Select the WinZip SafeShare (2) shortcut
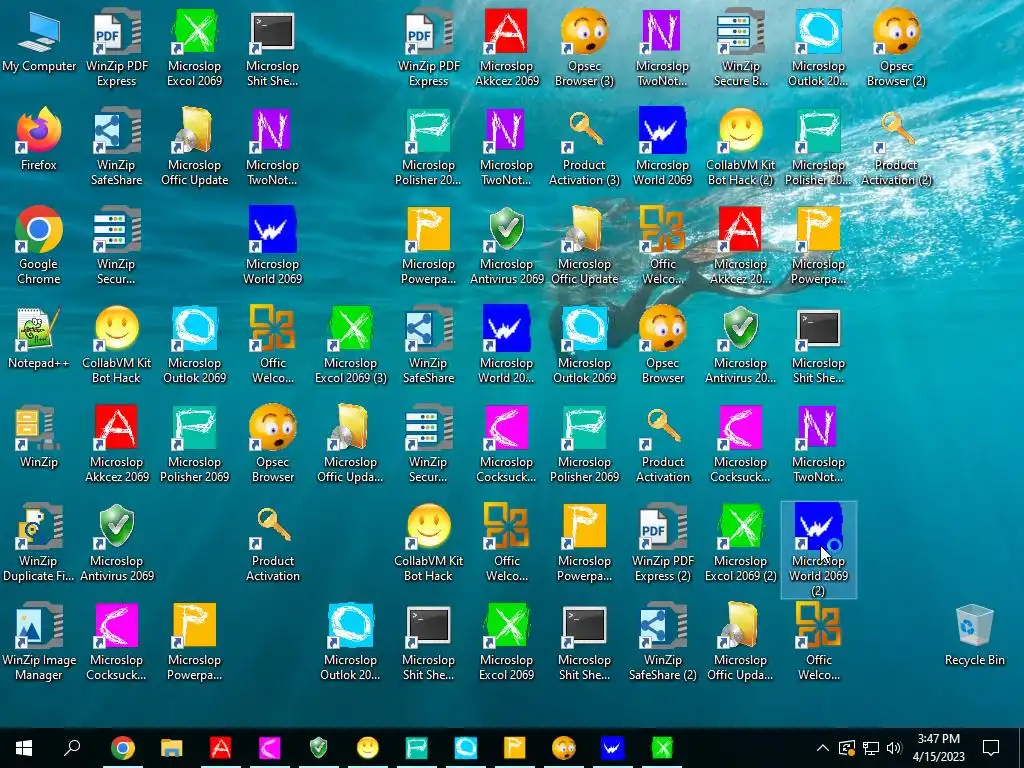The height and width of the screenshot is (768, 1024). click(662, 641)
